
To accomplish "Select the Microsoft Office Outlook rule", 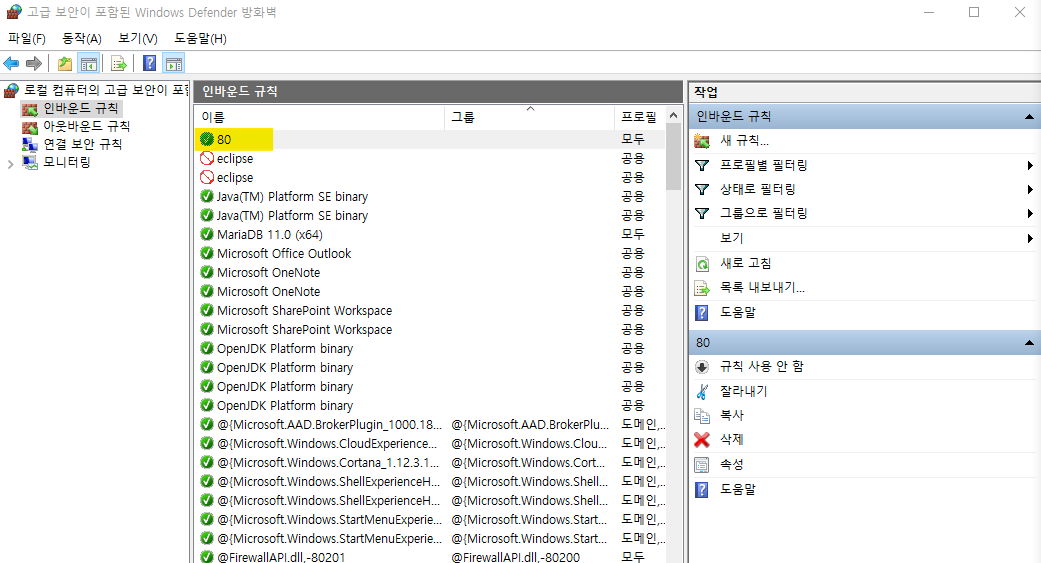I will tap(284, 254).
